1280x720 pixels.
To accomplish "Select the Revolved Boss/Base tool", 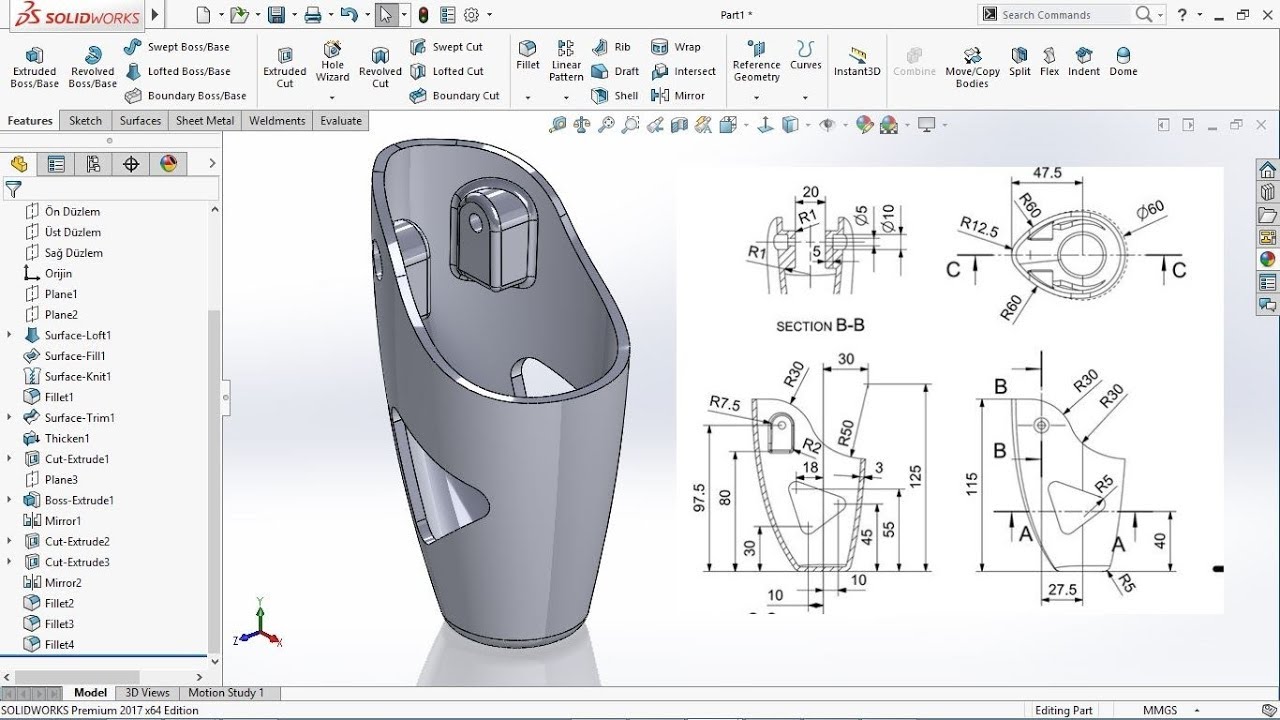I will 92,67.
